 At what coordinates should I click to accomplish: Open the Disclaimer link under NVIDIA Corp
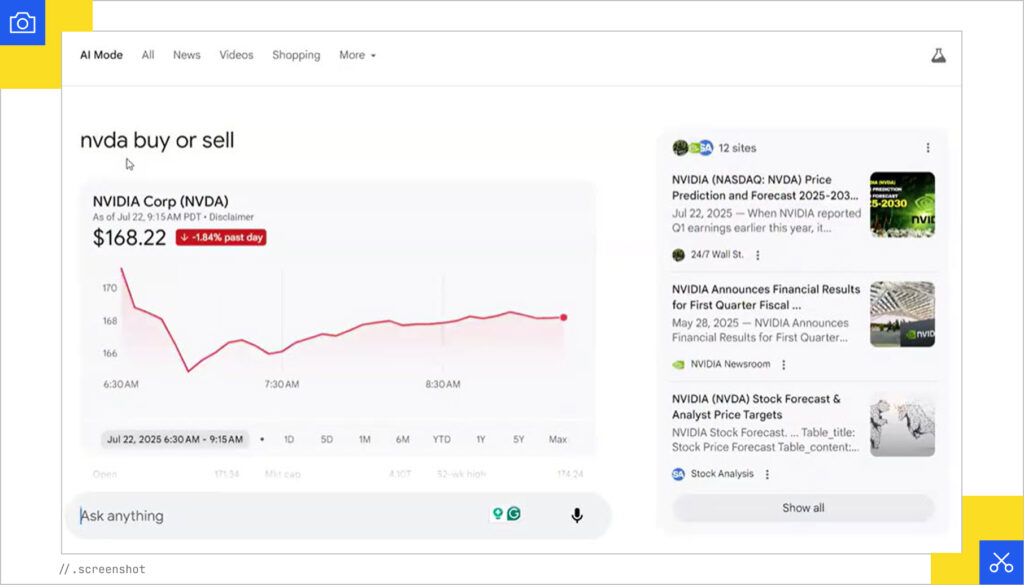pos(232,216)
